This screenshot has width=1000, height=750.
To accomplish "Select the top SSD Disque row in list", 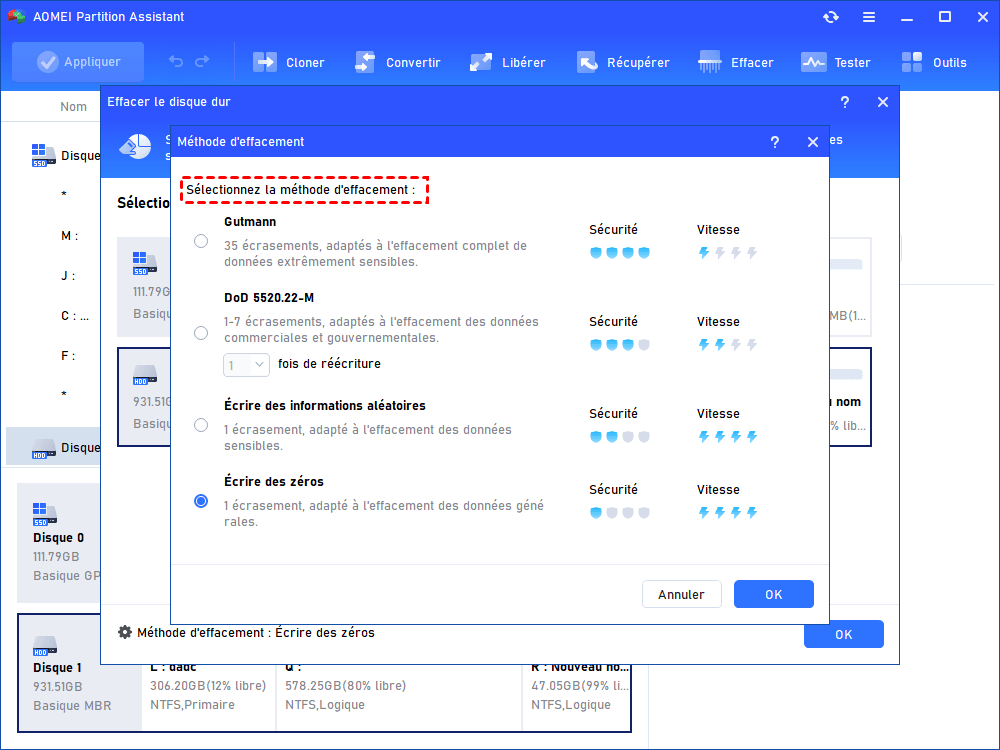I will click(x=53, y=156).
